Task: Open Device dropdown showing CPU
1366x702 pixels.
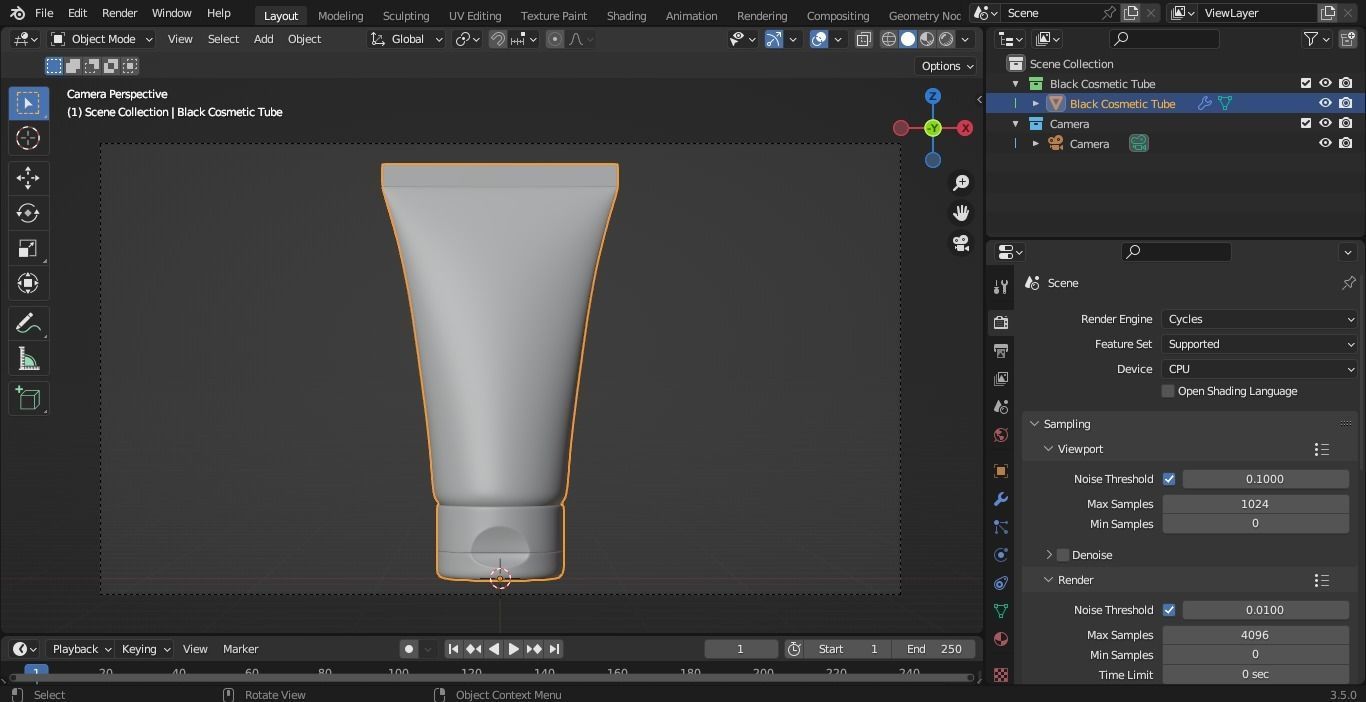Action: point(1260,369)
